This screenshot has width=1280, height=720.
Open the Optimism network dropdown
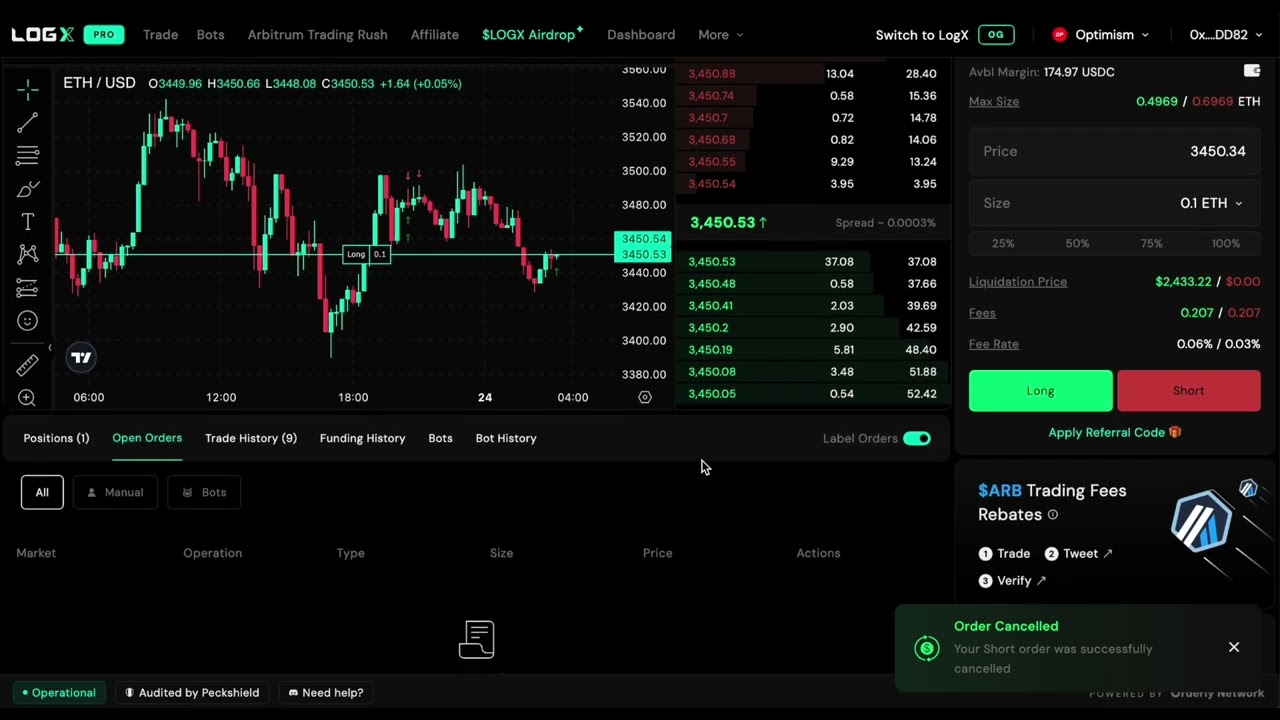tap(1103, 35)
